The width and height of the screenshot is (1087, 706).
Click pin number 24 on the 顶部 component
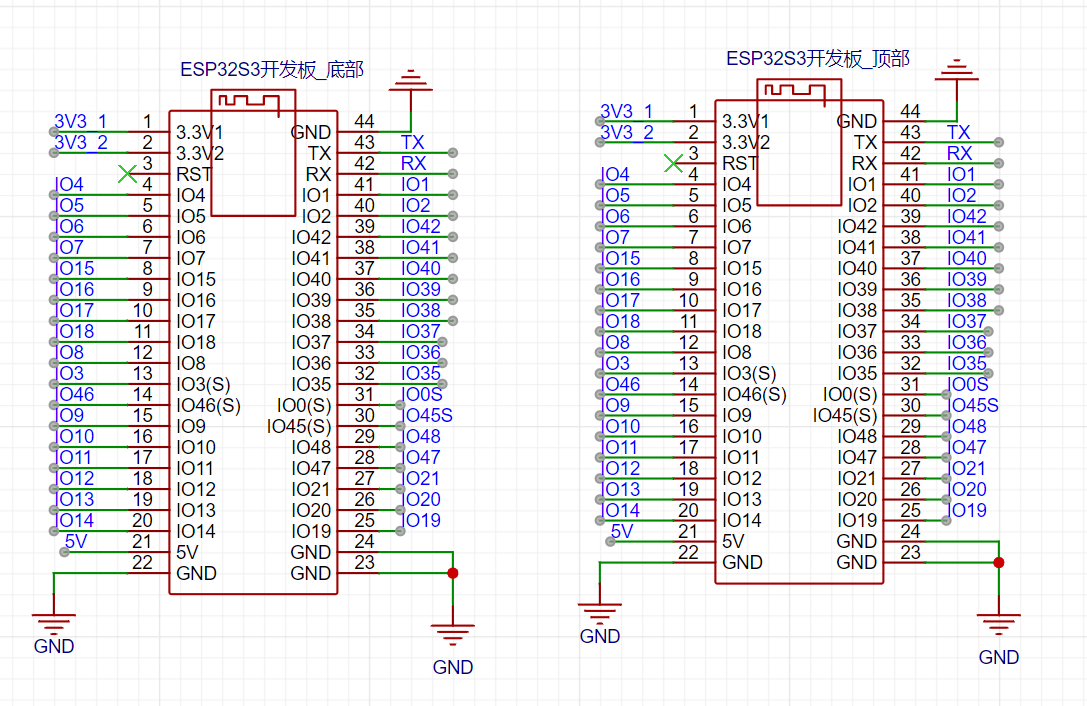(910, 531)
